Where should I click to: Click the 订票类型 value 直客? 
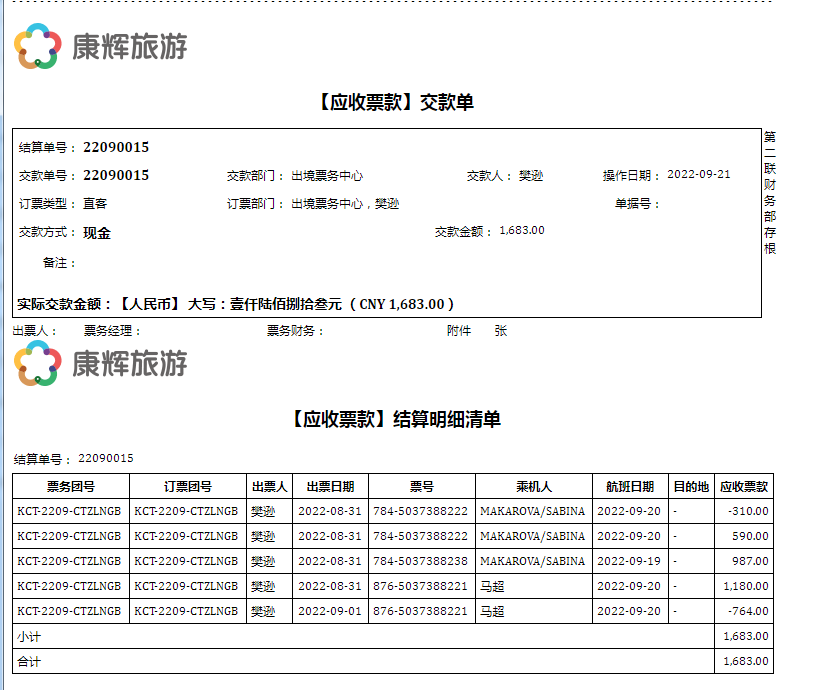[x=95, y=204]
